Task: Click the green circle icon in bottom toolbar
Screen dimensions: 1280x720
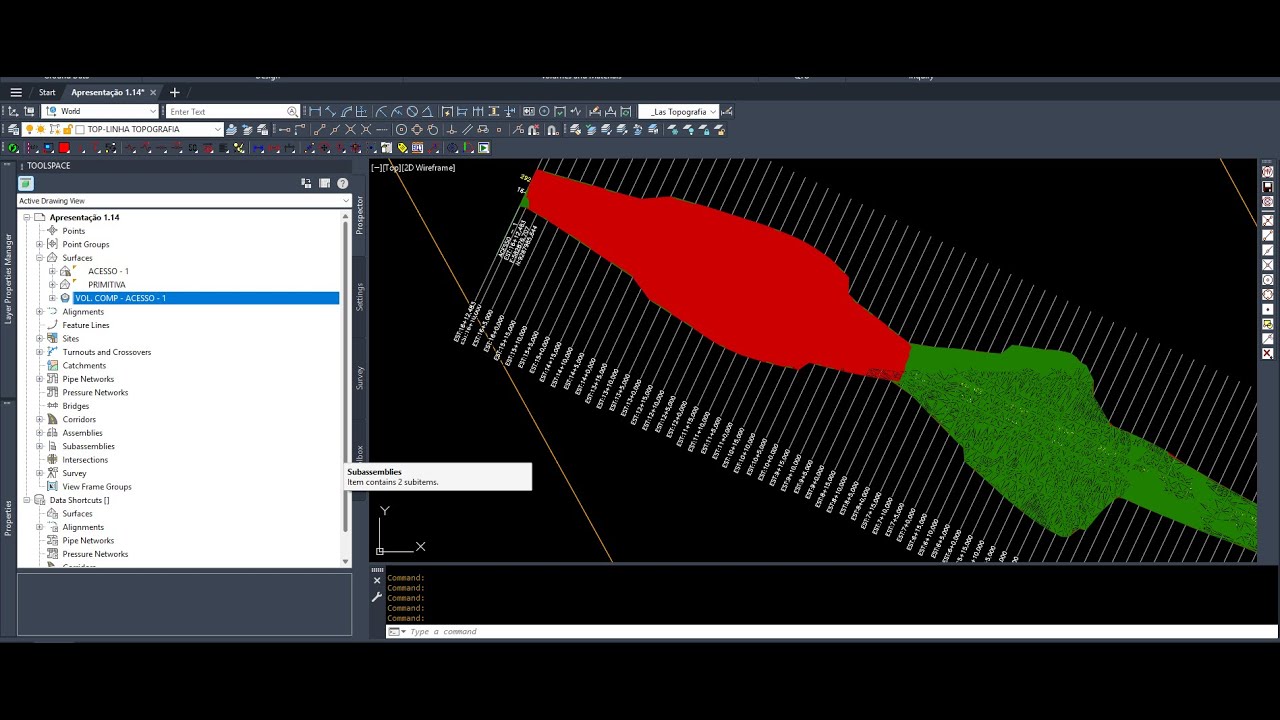Action: [13, 148]
